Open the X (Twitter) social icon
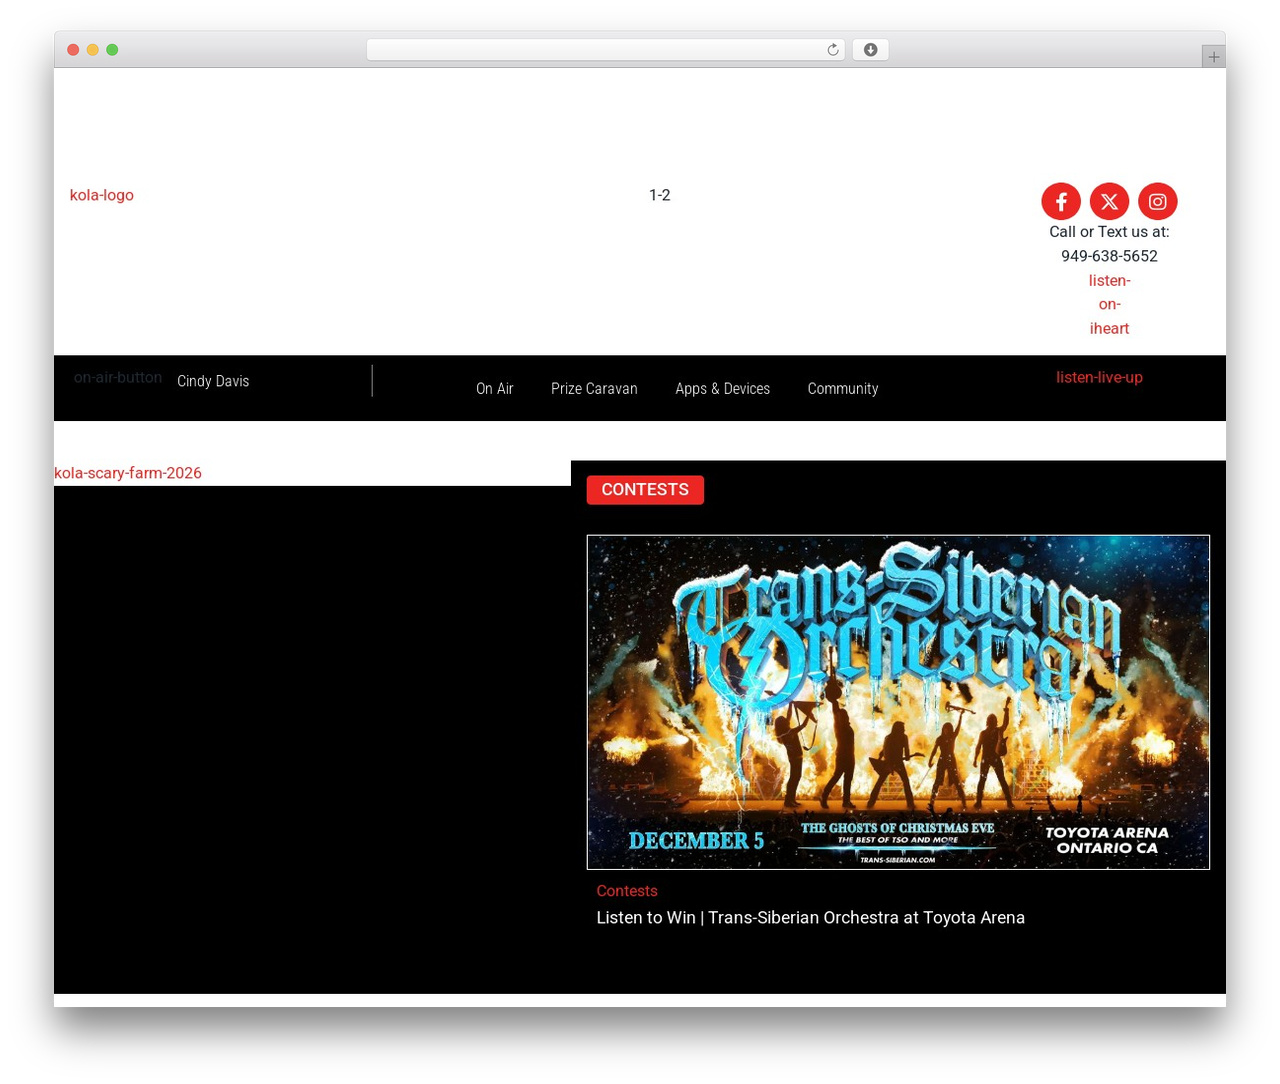The image size is (1280, 1084). click(1109, 201)
